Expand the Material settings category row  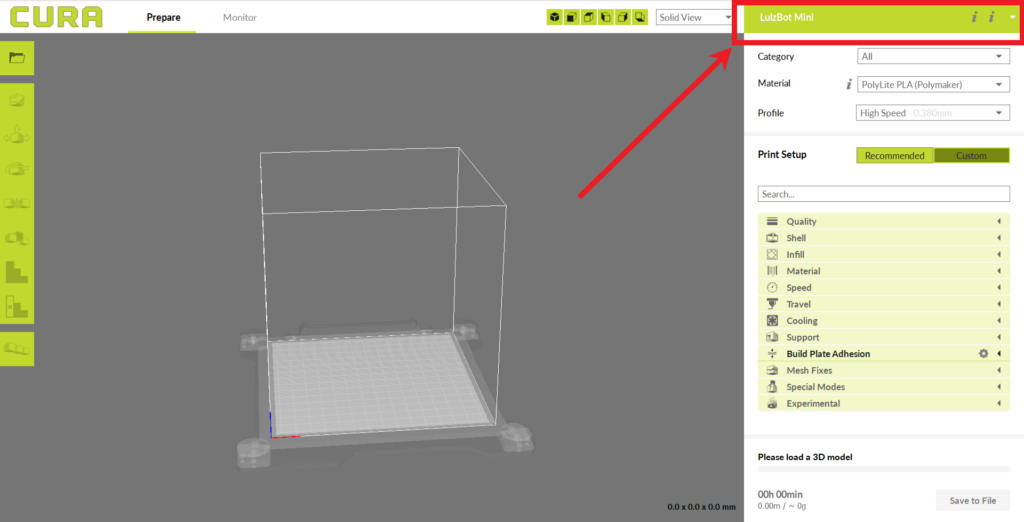[884, 271]
